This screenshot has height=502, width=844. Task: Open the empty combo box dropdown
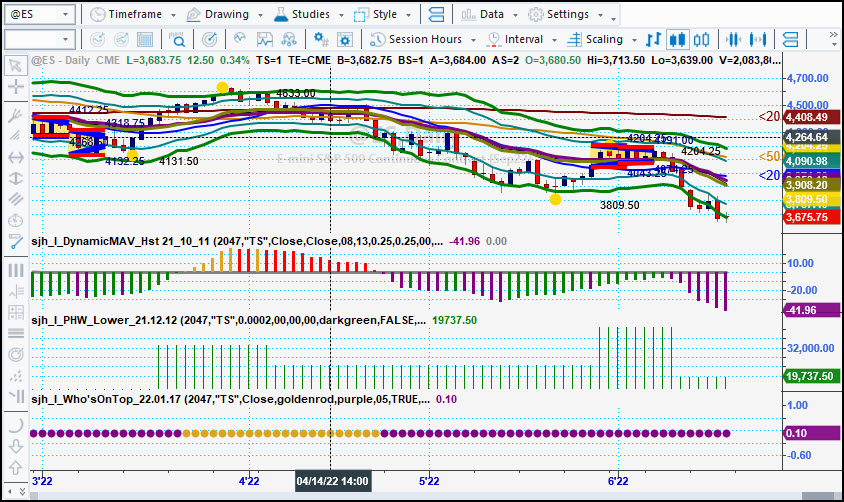point(65,39)
